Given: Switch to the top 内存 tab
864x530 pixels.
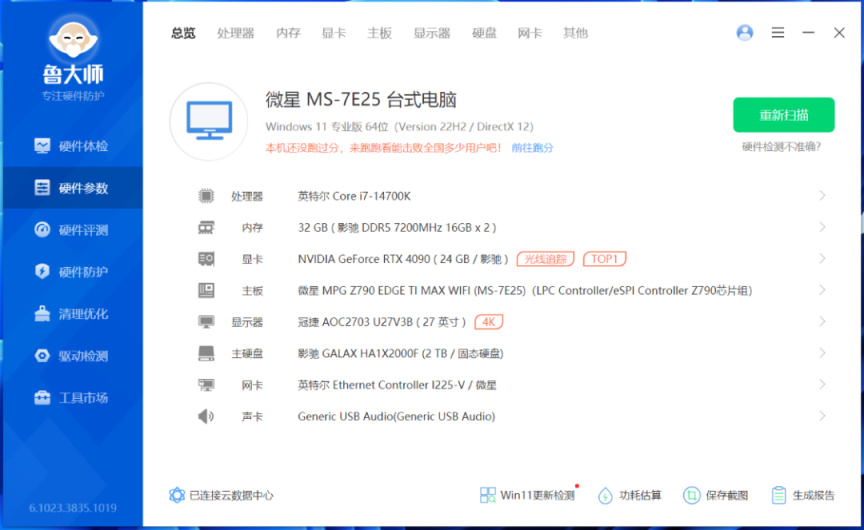Looking at the screenshot, I should (288, 33).
